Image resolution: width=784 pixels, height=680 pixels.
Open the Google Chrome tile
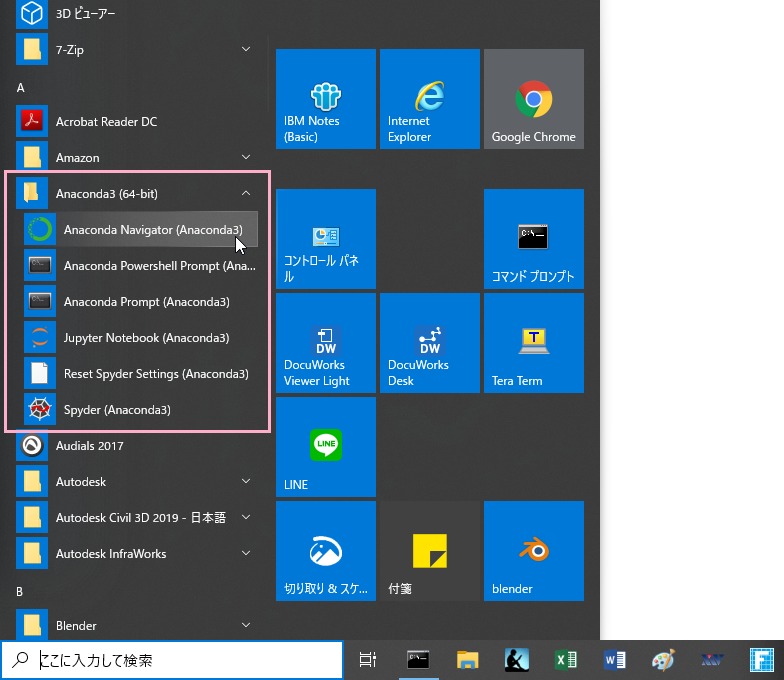534,99
